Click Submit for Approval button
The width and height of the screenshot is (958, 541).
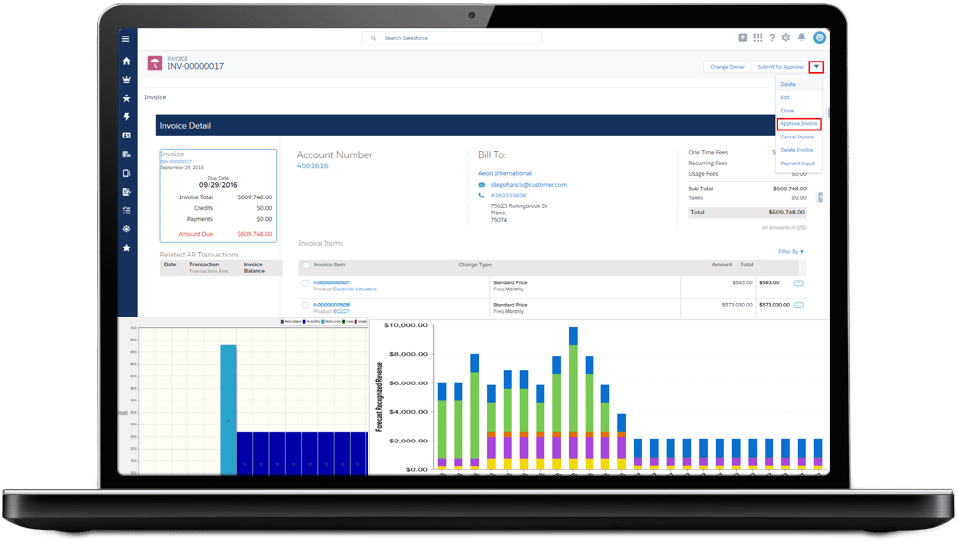tap(780, 67)
